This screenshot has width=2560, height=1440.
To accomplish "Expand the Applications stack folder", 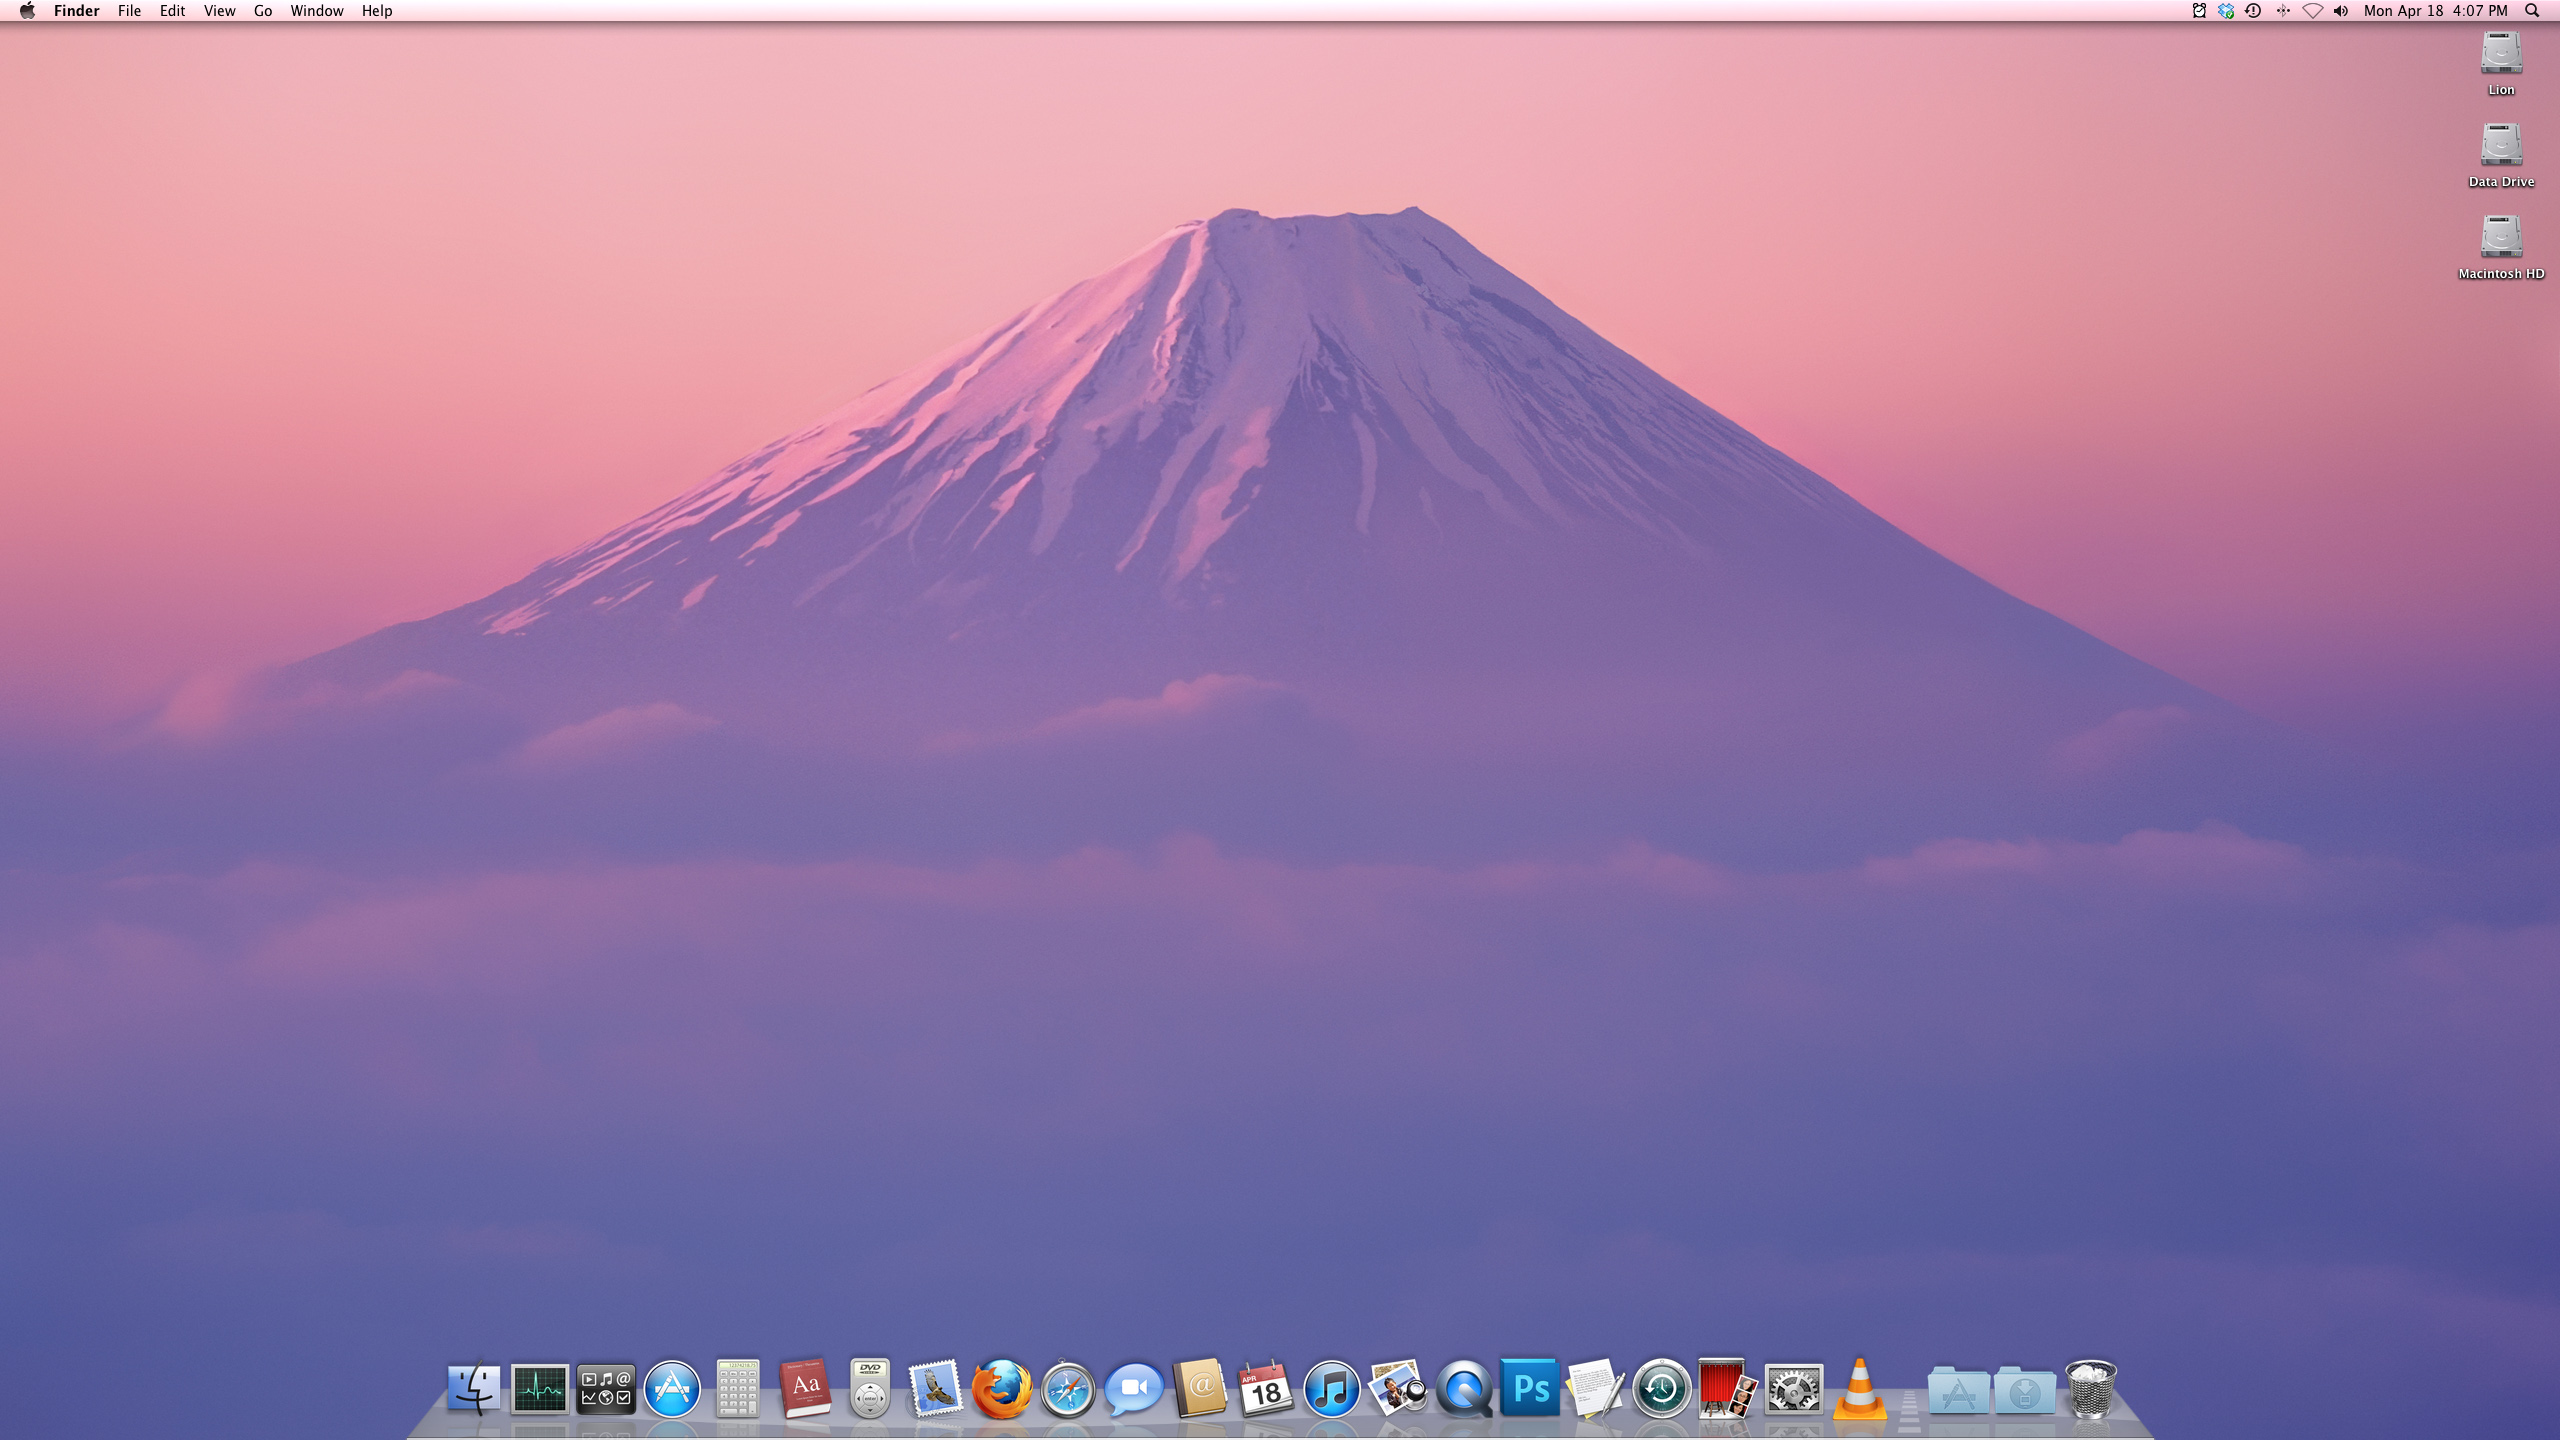I will tap(1957, 1389).
